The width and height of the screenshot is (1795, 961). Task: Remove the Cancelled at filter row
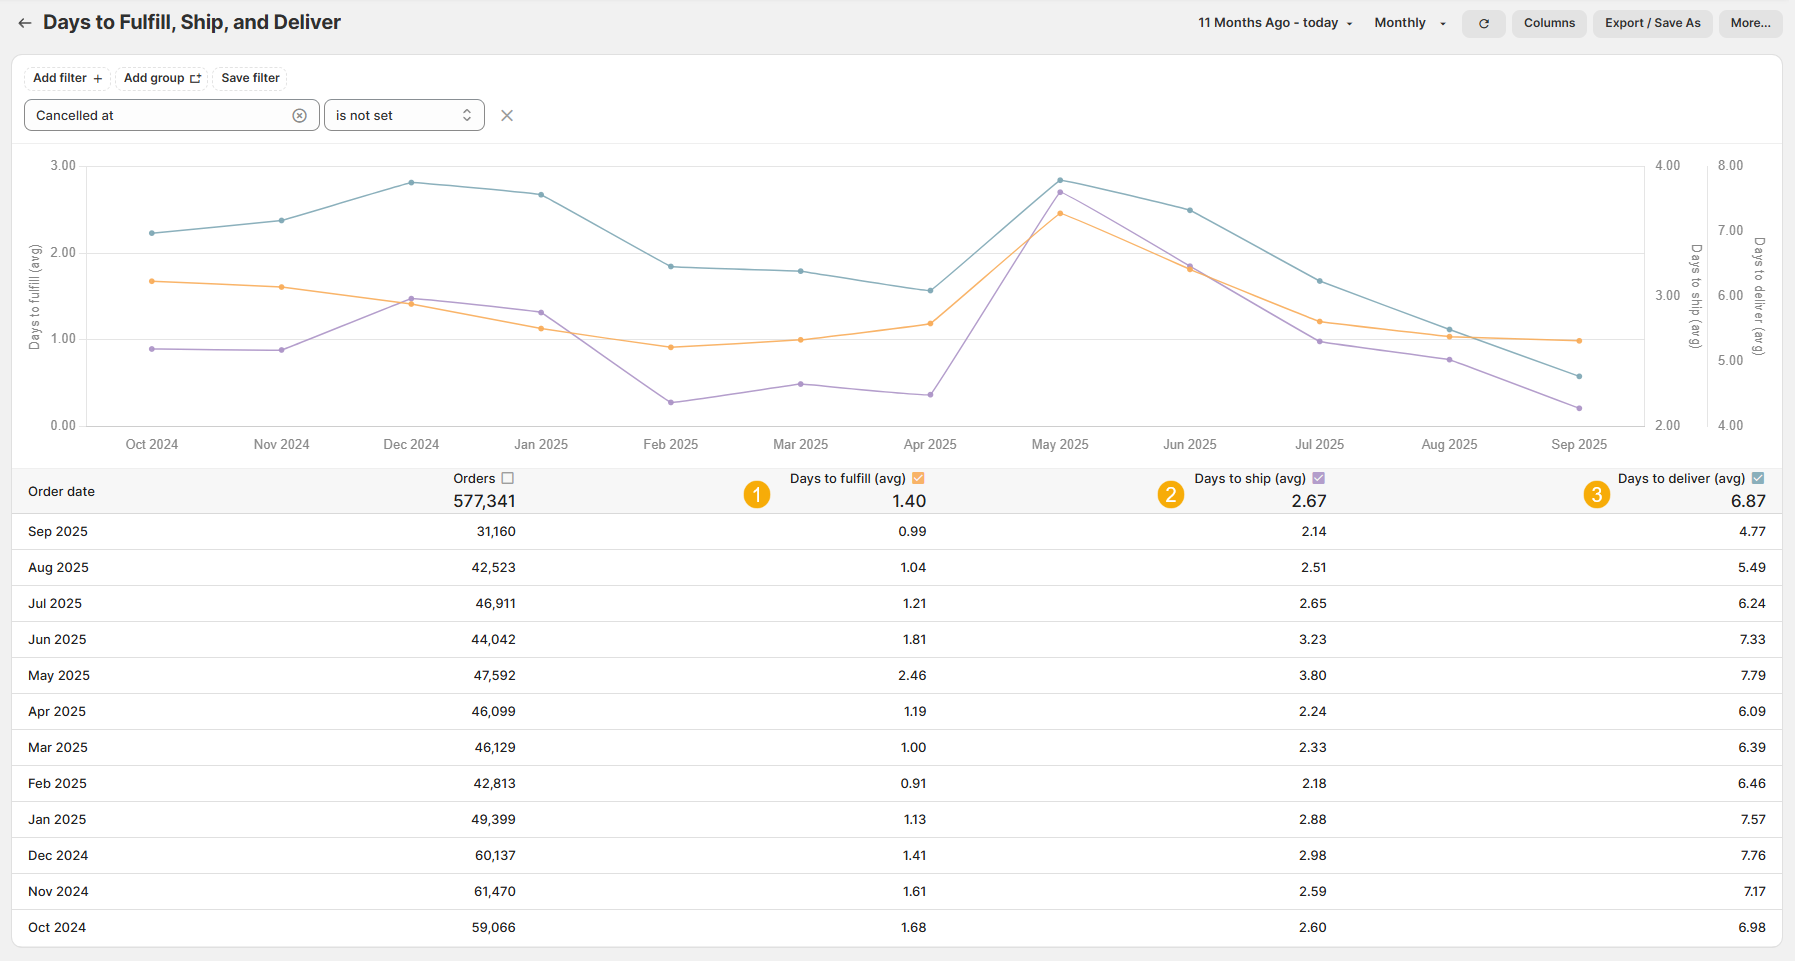click(507, 116)
